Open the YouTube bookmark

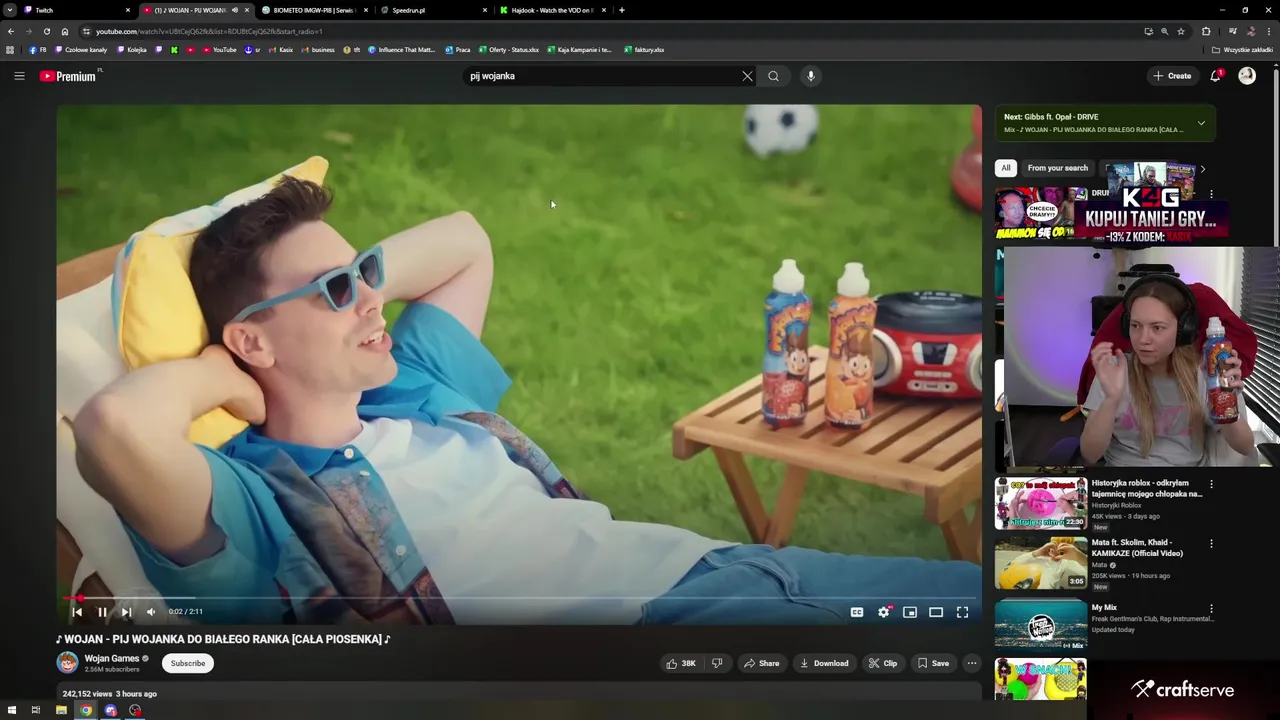[x=220, y=49]
